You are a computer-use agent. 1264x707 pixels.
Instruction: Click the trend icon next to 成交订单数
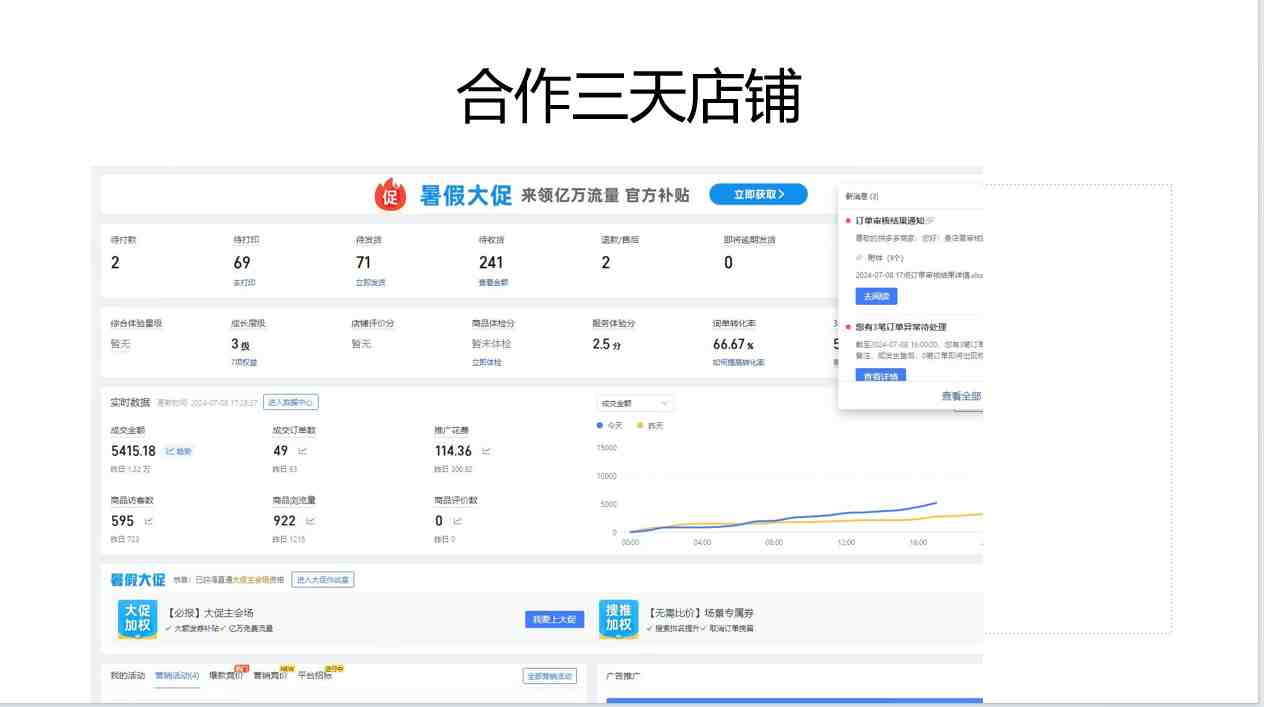[303, 451]
